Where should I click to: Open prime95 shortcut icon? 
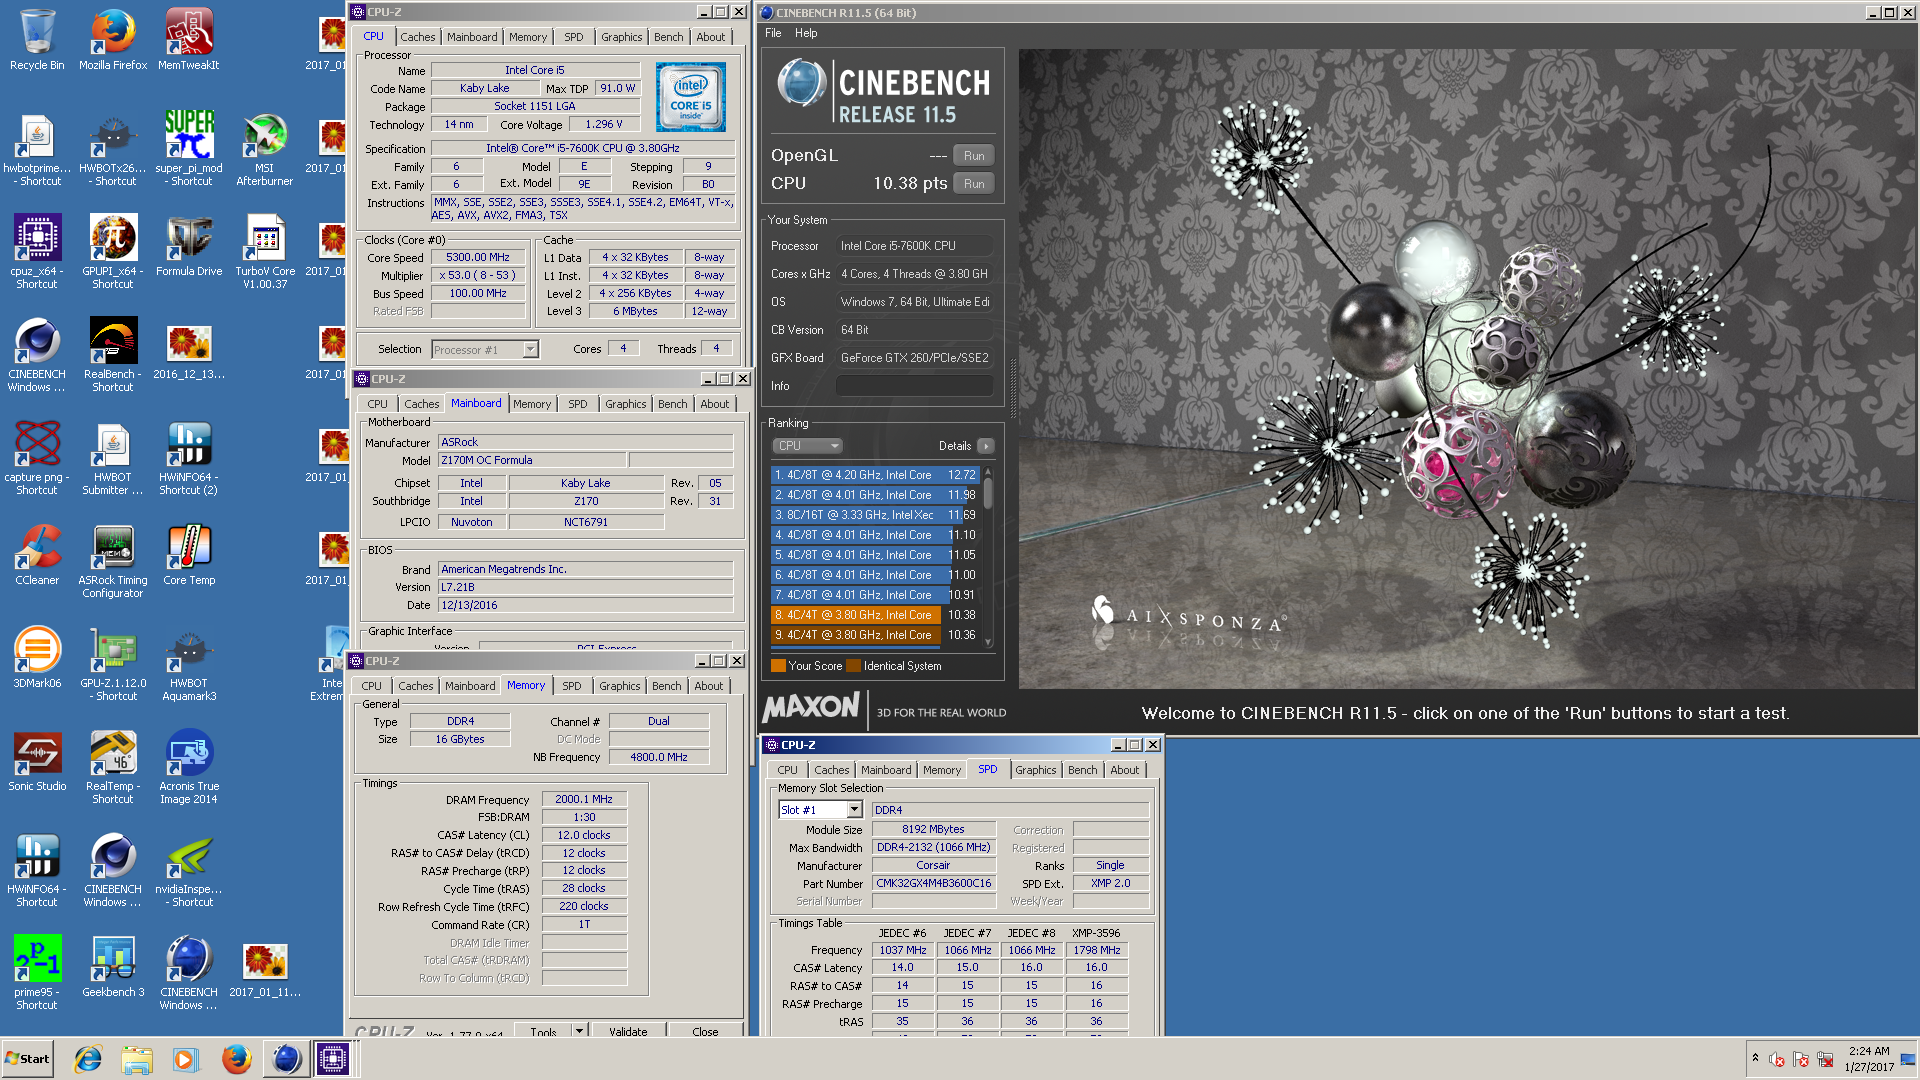[37, 973]
